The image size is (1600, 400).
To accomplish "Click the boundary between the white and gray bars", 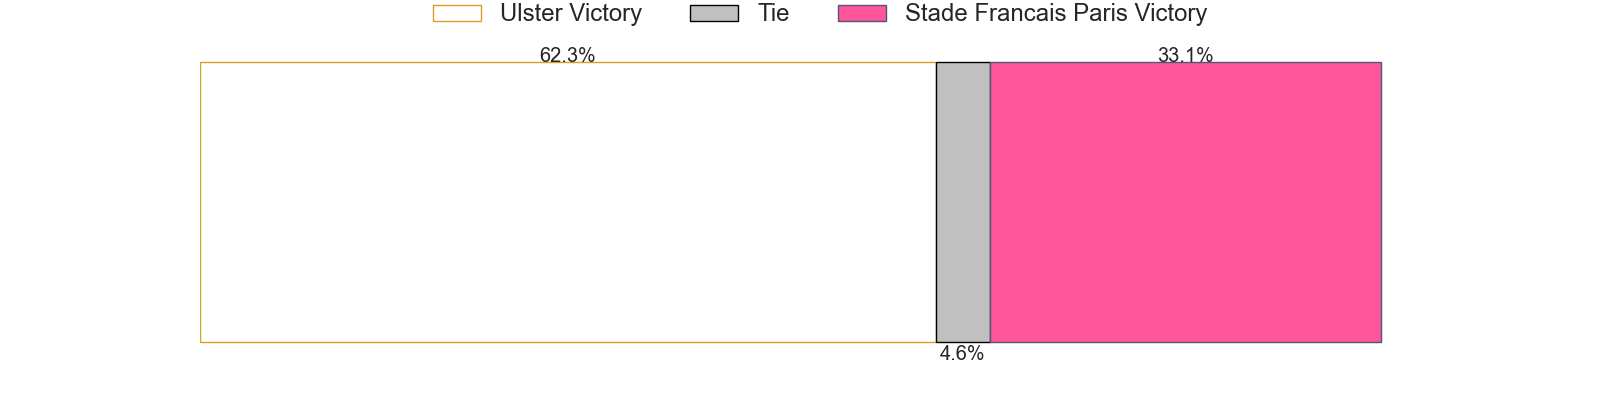I will (x=936, y=202).
